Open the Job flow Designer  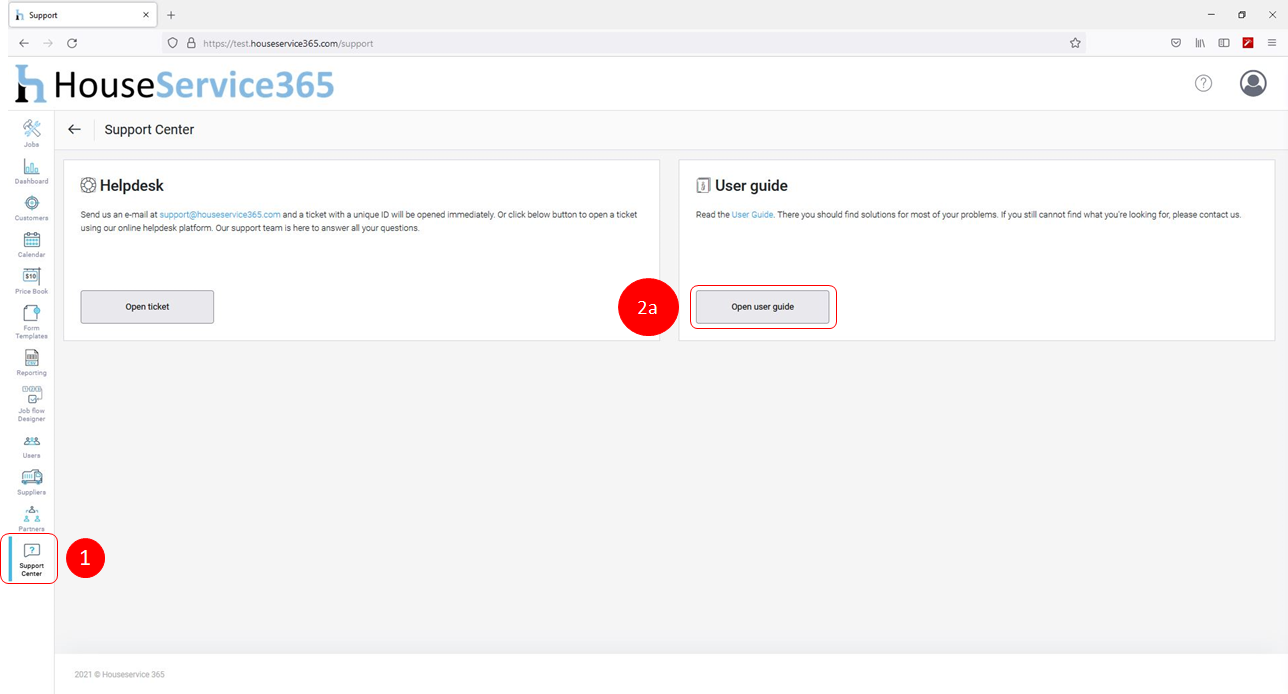click(x=31, y=404)
